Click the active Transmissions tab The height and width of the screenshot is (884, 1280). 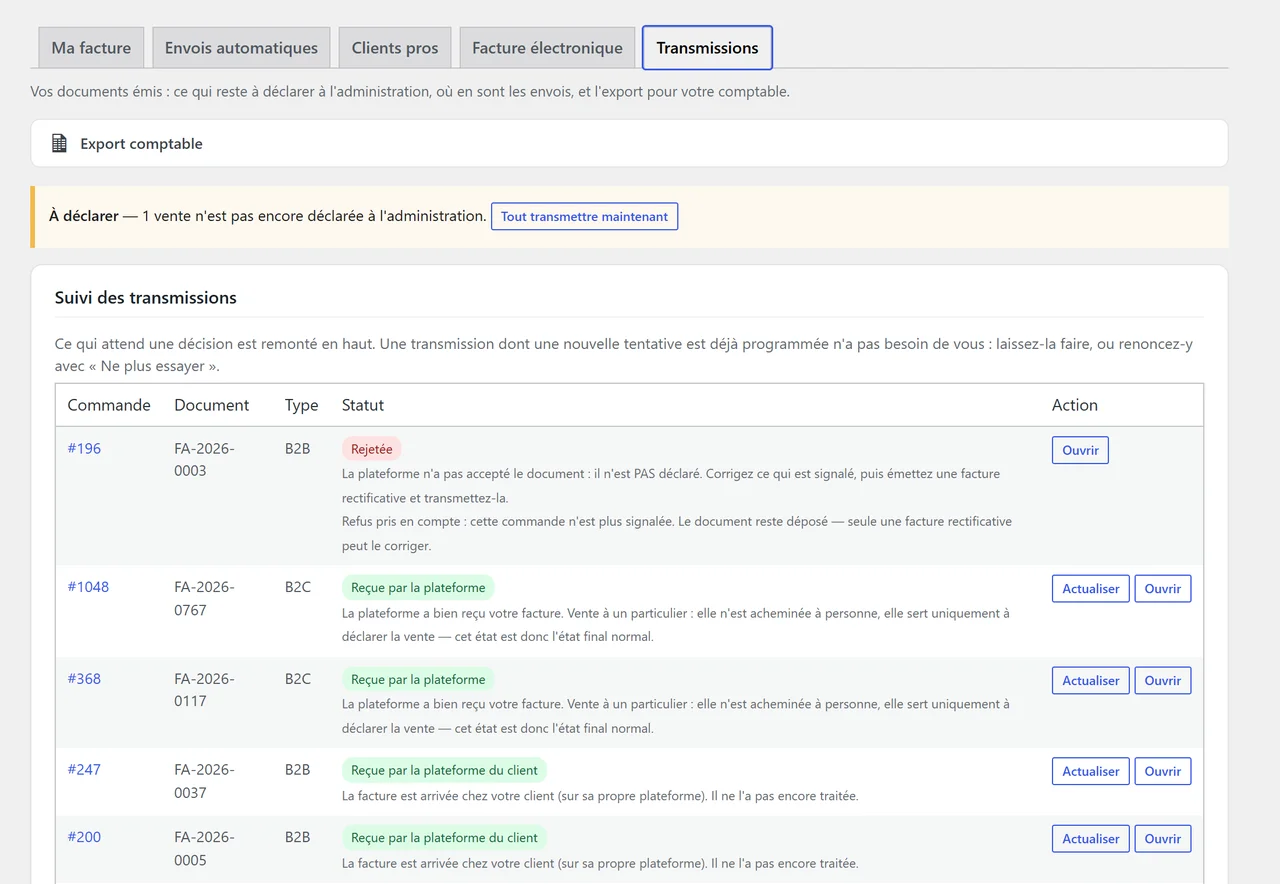coord(707,48)
